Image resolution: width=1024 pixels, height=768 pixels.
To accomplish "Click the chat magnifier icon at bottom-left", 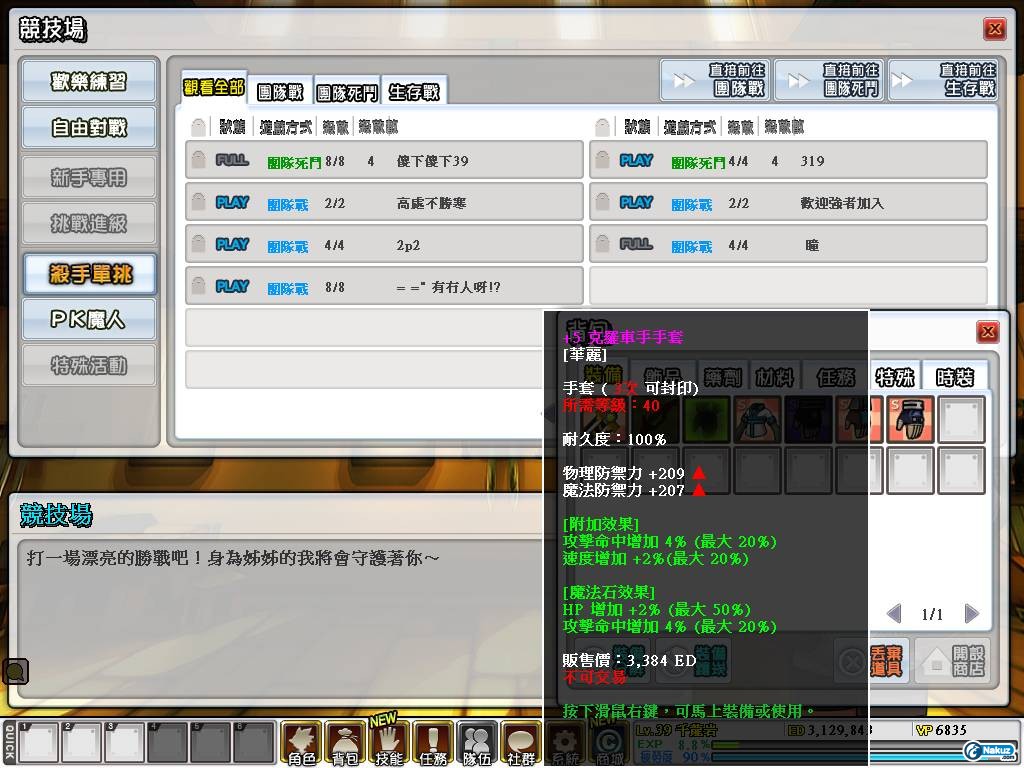I will pyautogui.click(x=15, y=671).
